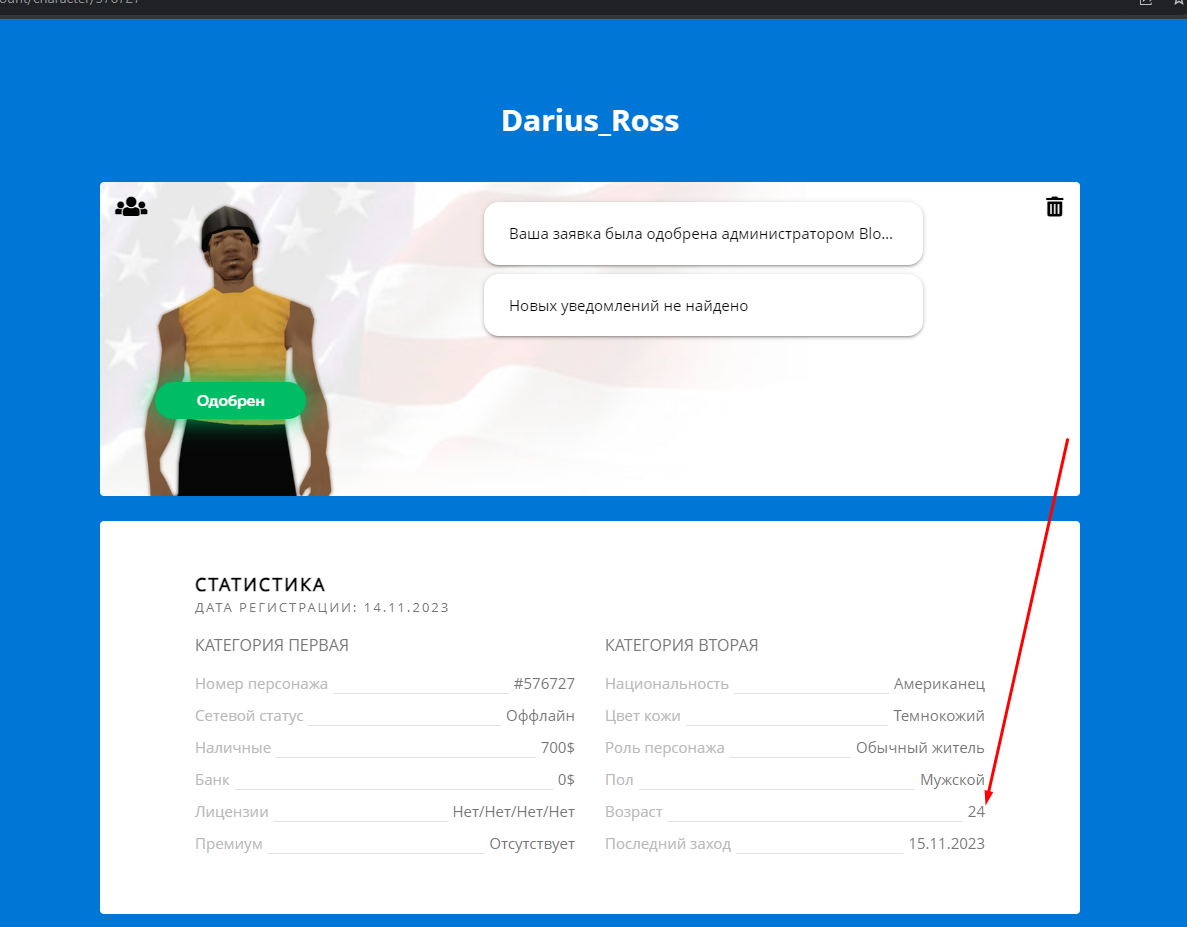
Task: Click the group users icon
Action: (131, 207)
